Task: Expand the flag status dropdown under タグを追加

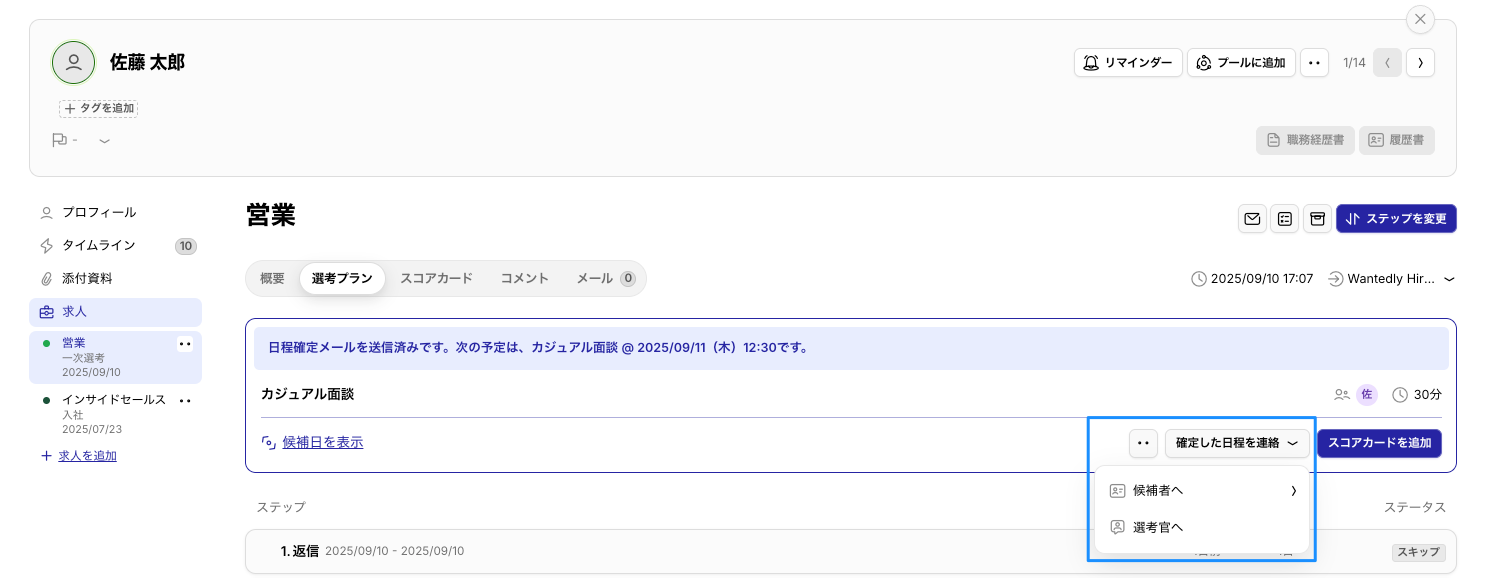Action: (104, 141)
